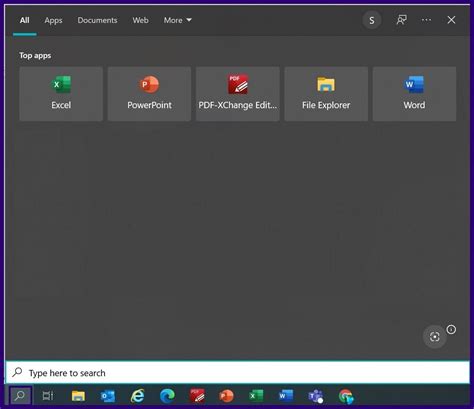Open PowerPoint from the taskbar
Screen dimensions: 474x409
226,396
